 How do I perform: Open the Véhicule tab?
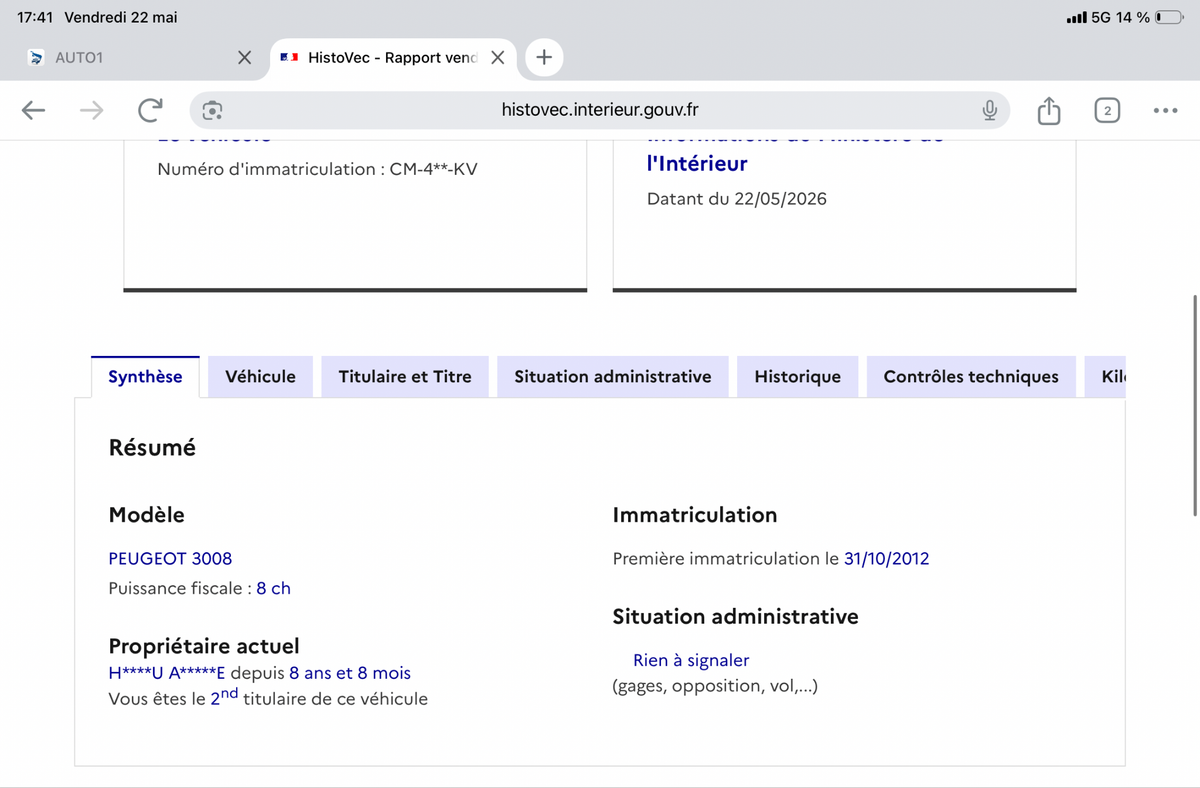(x=261, y=377)
